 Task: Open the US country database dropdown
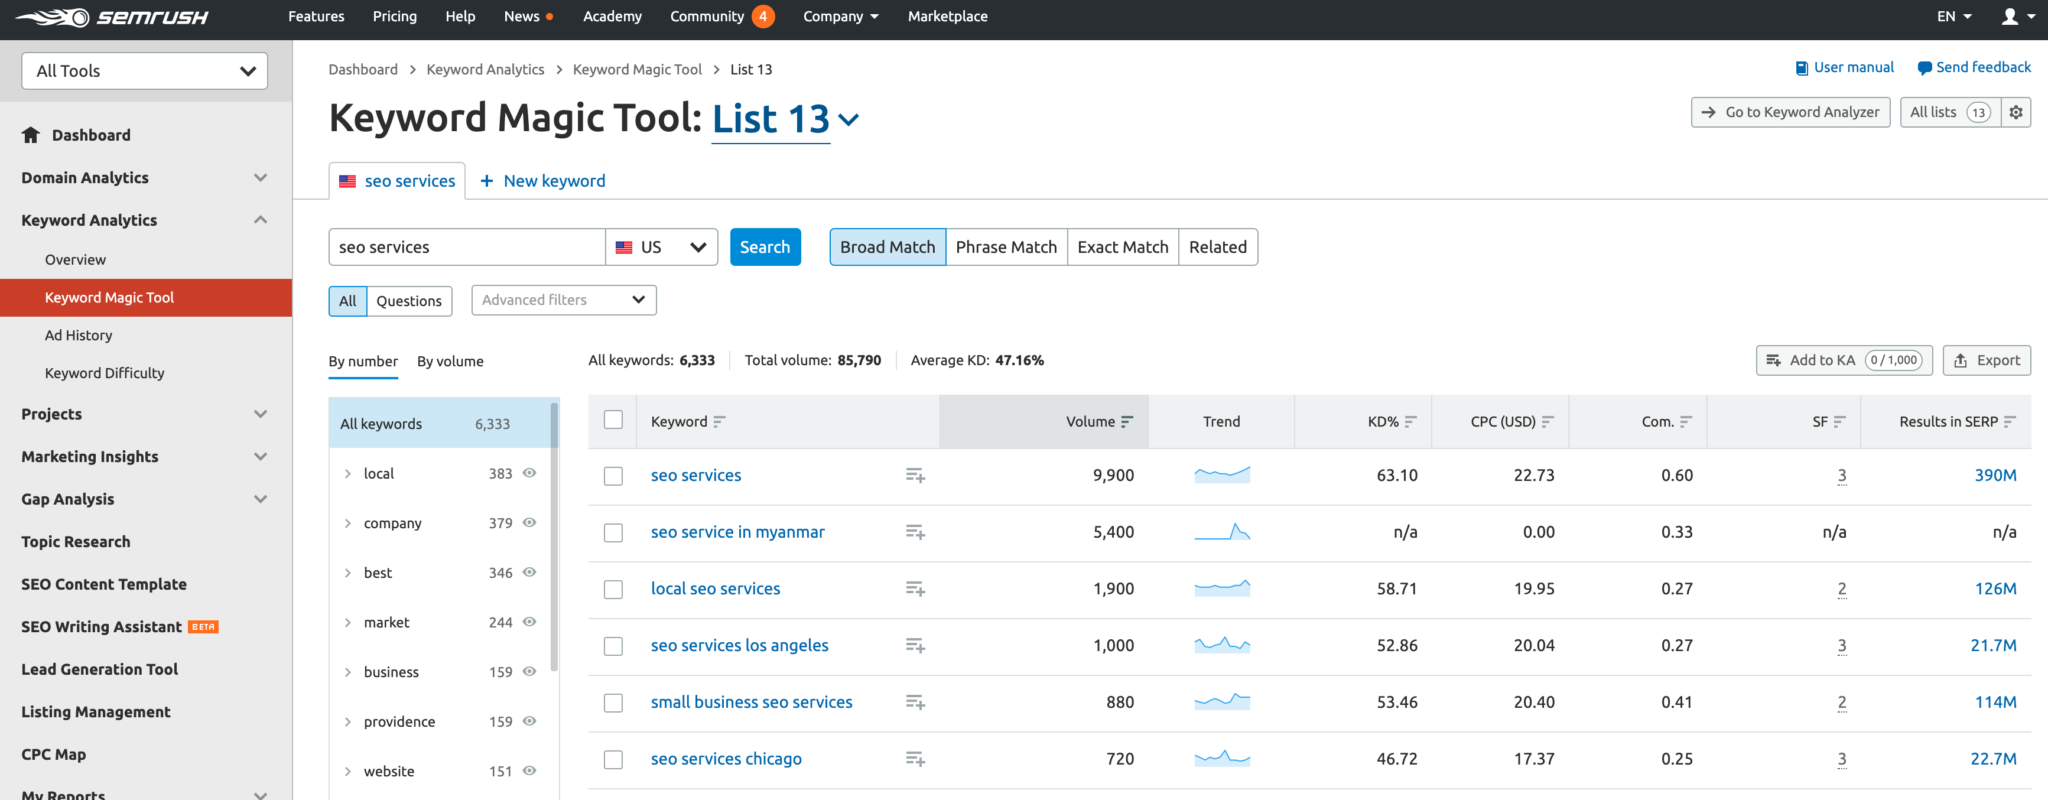(x=662, y=247)
